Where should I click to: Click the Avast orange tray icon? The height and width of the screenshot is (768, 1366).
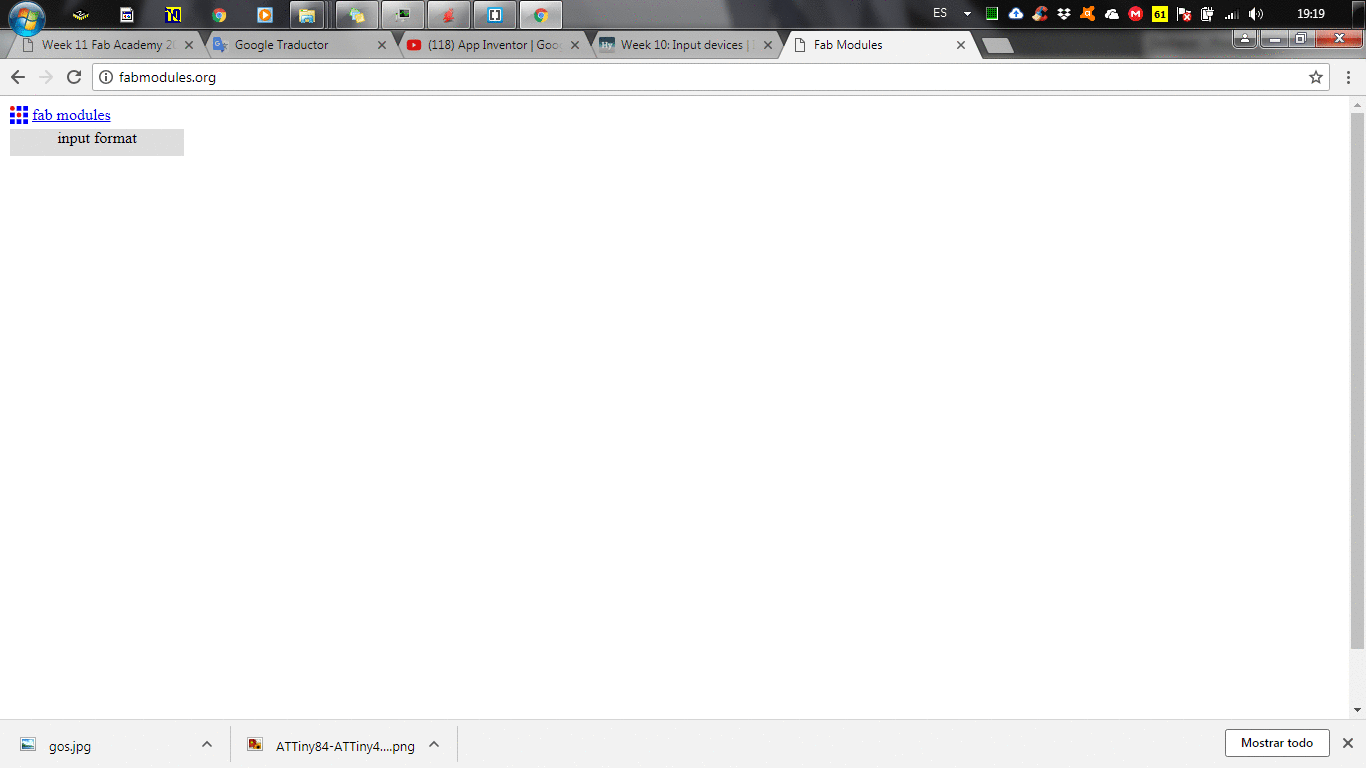point(1088,14)
